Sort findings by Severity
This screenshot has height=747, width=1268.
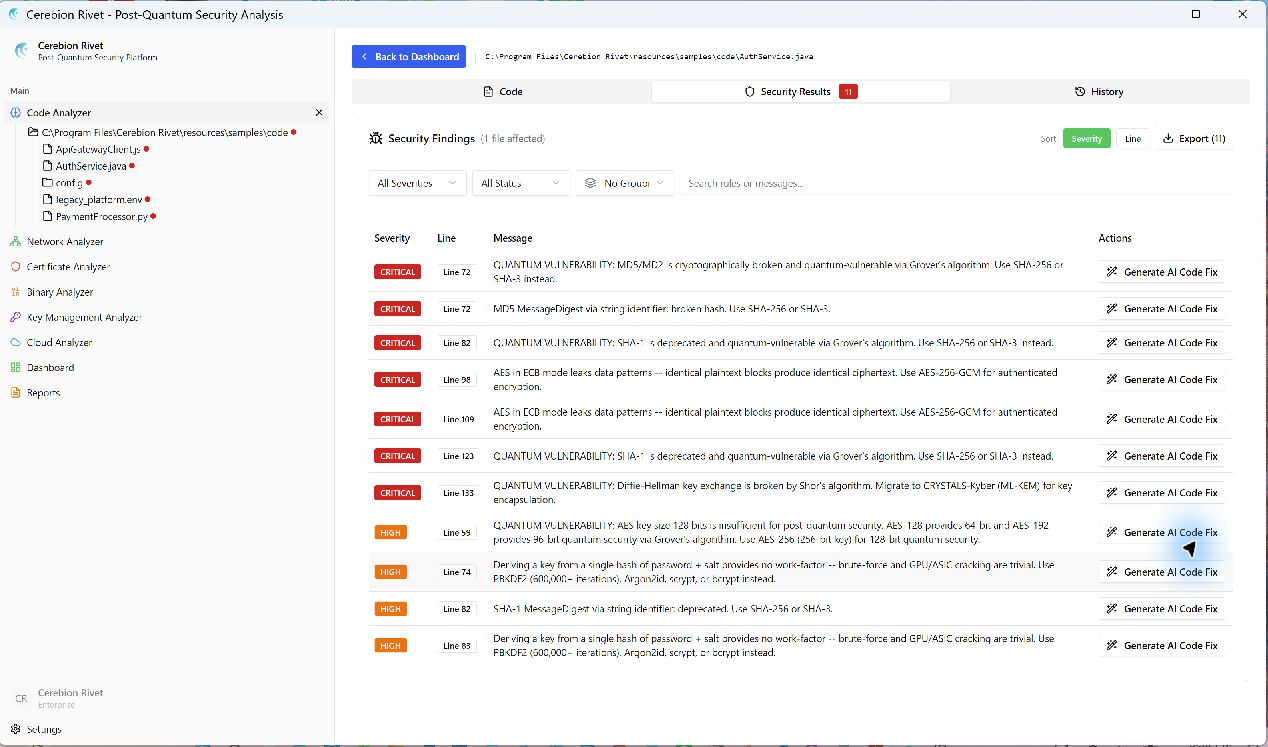point(1087,139)
